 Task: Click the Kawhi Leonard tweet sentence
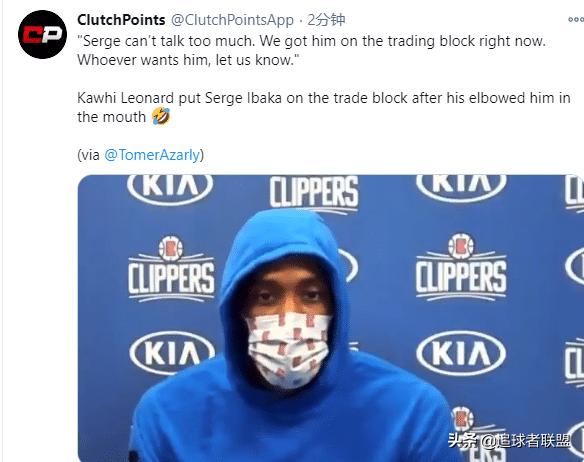pyautogui.click(x=324, y=107)
